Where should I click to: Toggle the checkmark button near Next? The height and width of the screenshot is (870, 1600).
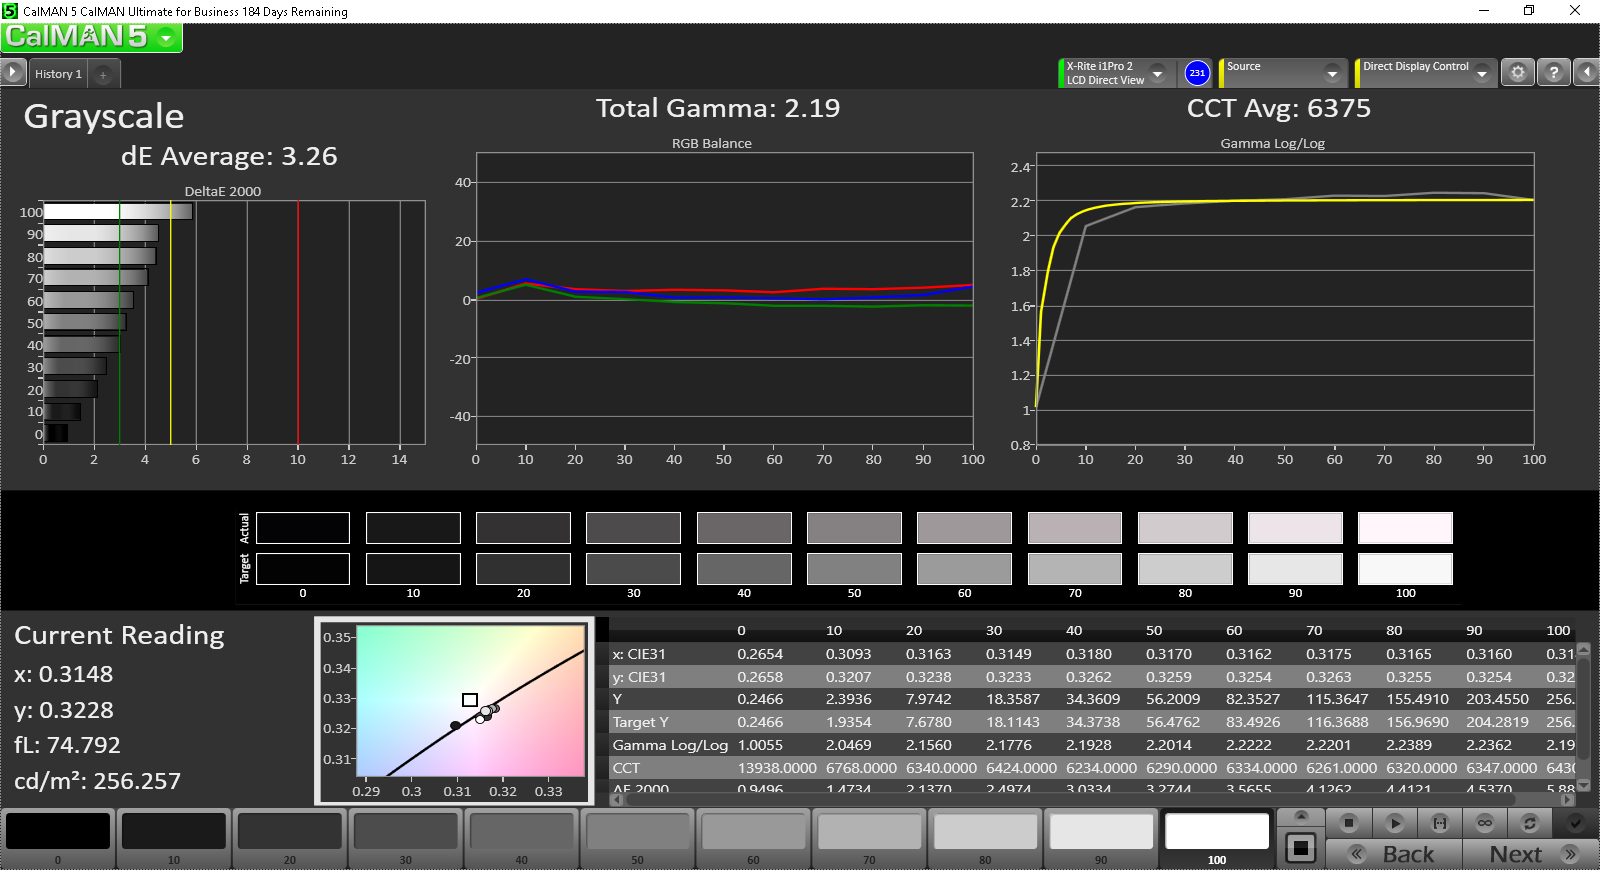click(1575, 823)
